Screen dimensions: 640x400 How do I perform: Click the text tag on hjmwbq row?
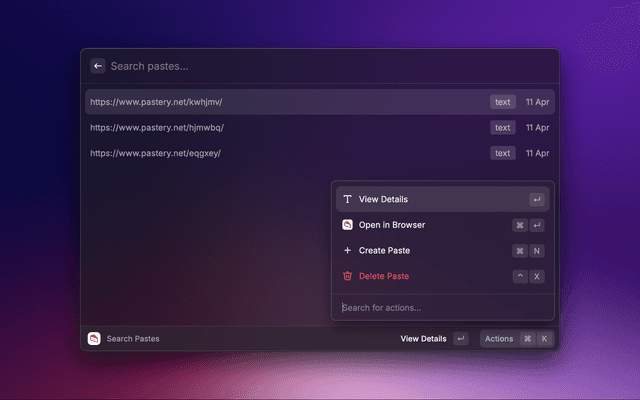[x=502, y=128]
